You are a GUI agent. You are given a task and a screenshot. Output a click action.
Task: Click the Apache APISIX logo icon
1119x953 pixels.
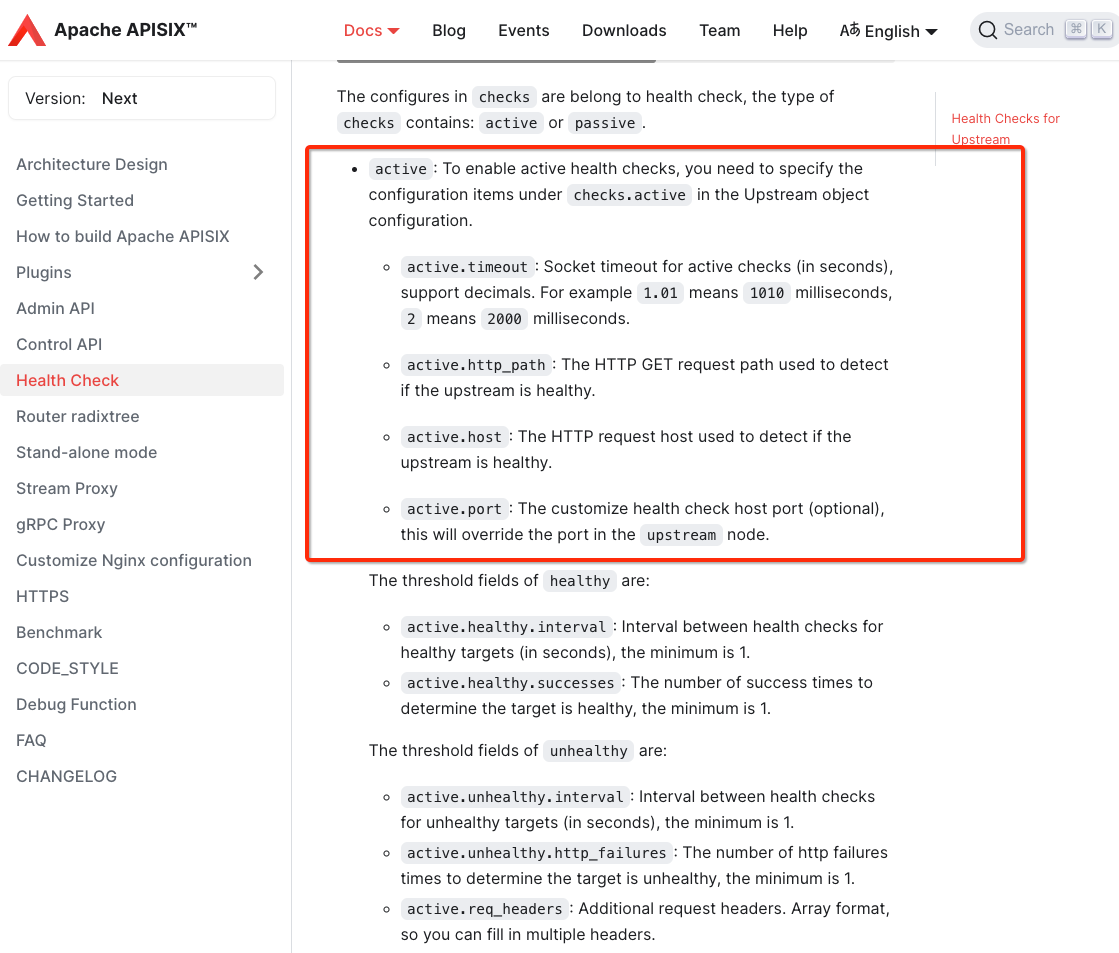pos(27,30)
